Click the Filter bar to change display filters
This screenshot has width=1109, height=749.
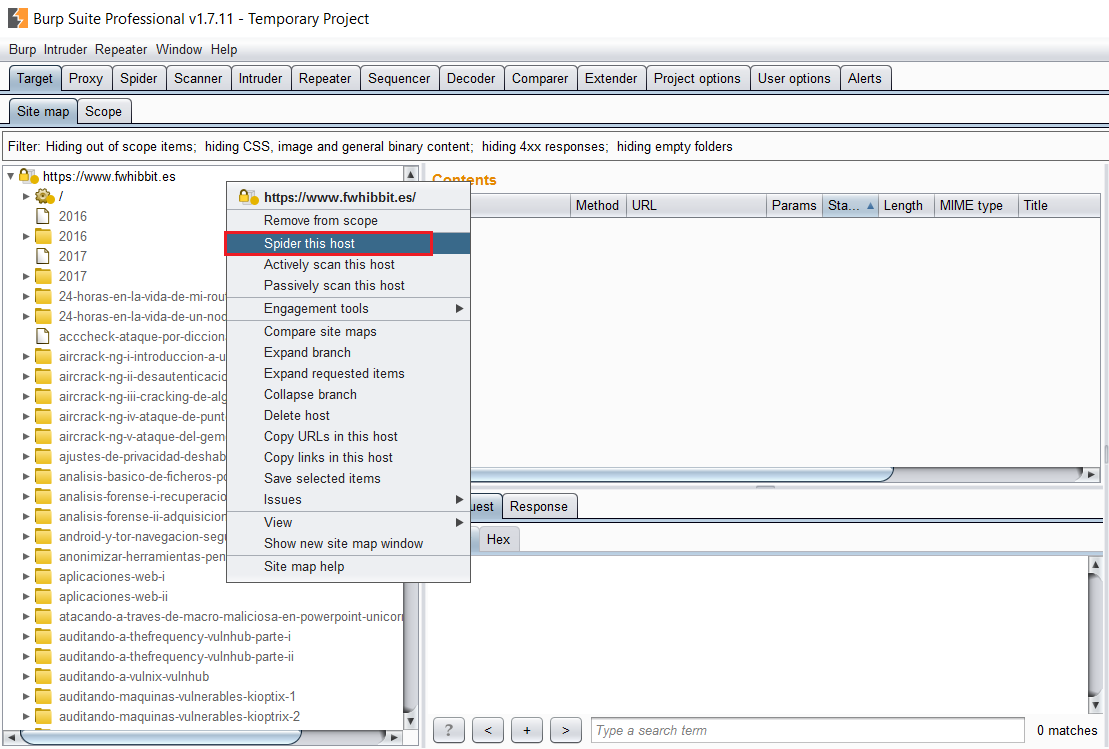coord(370,146)
